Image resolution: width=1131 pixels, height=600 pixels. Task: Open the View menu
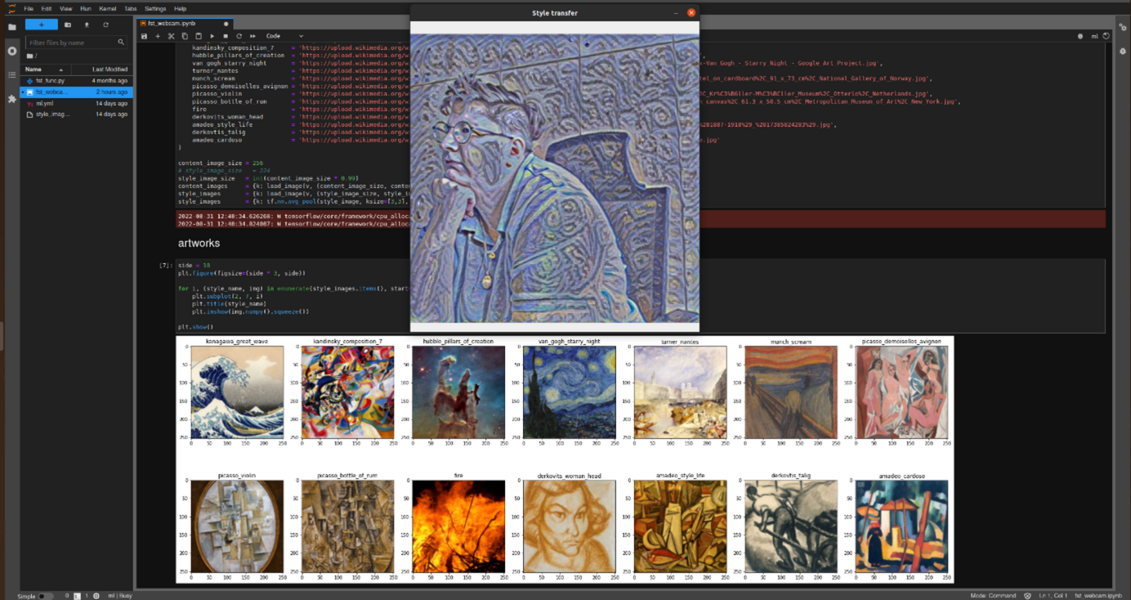(66, 9)
